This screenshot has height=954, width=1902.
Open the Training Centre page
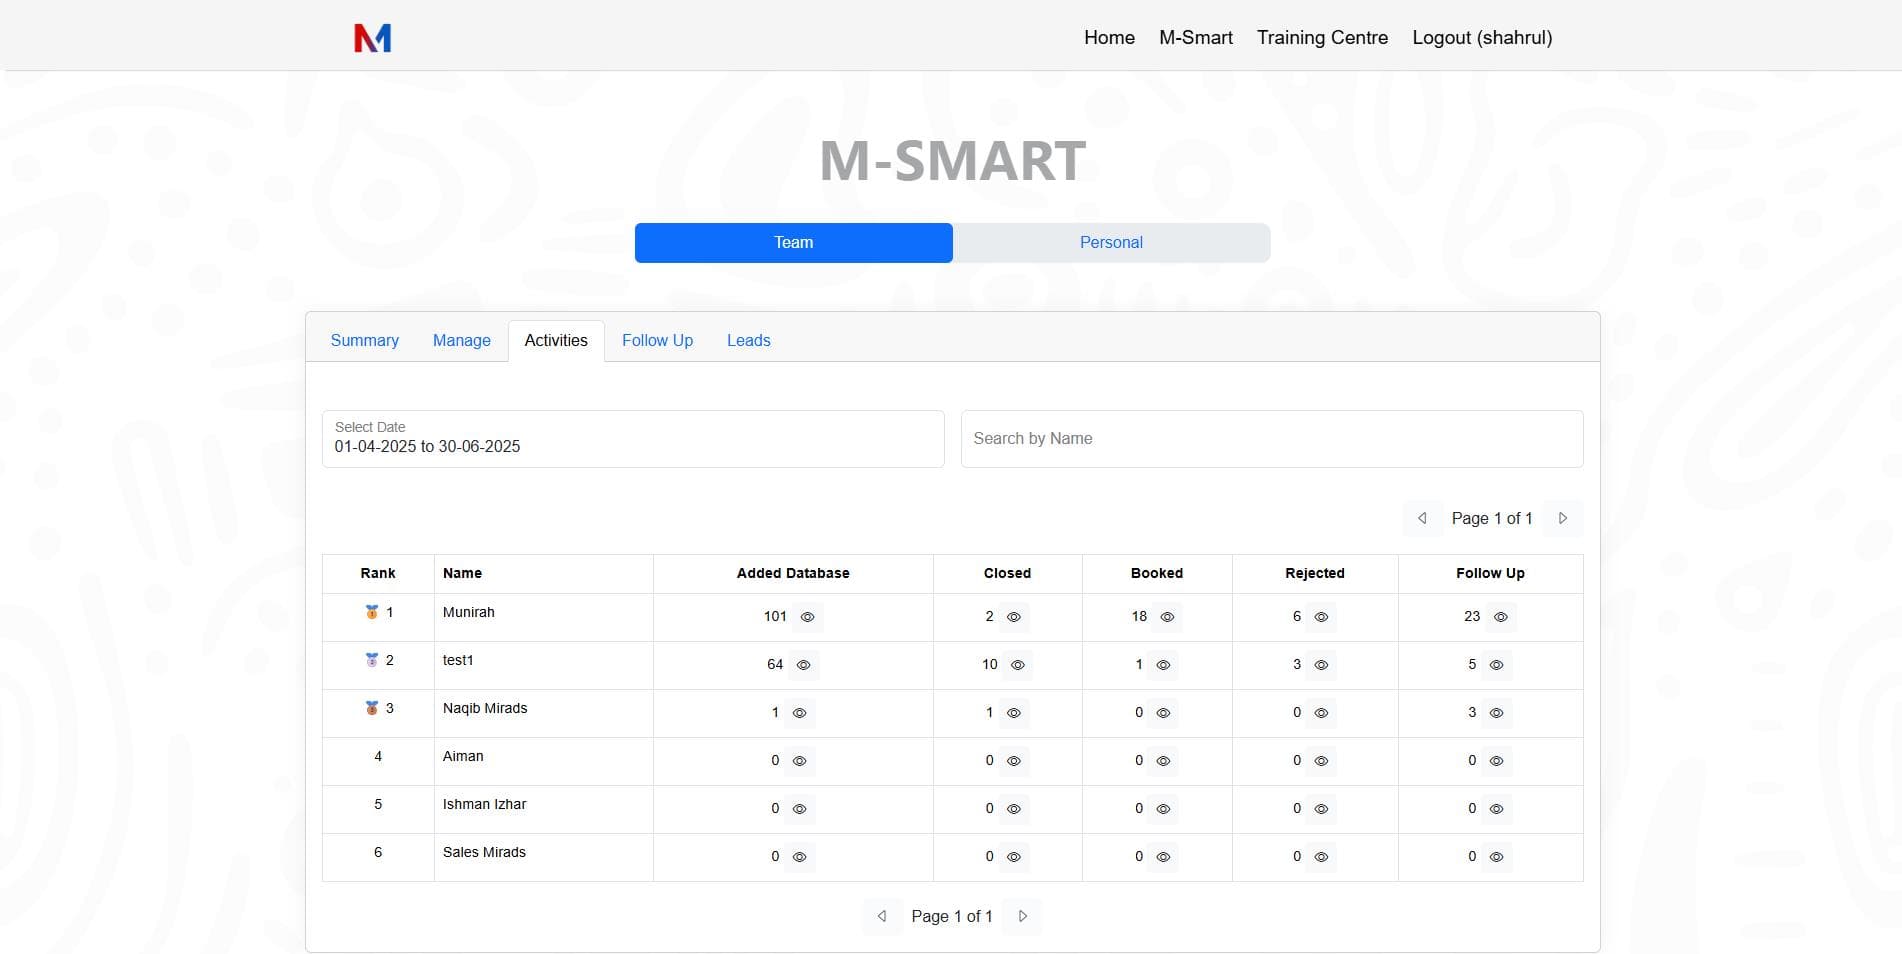pos(1321,37)
